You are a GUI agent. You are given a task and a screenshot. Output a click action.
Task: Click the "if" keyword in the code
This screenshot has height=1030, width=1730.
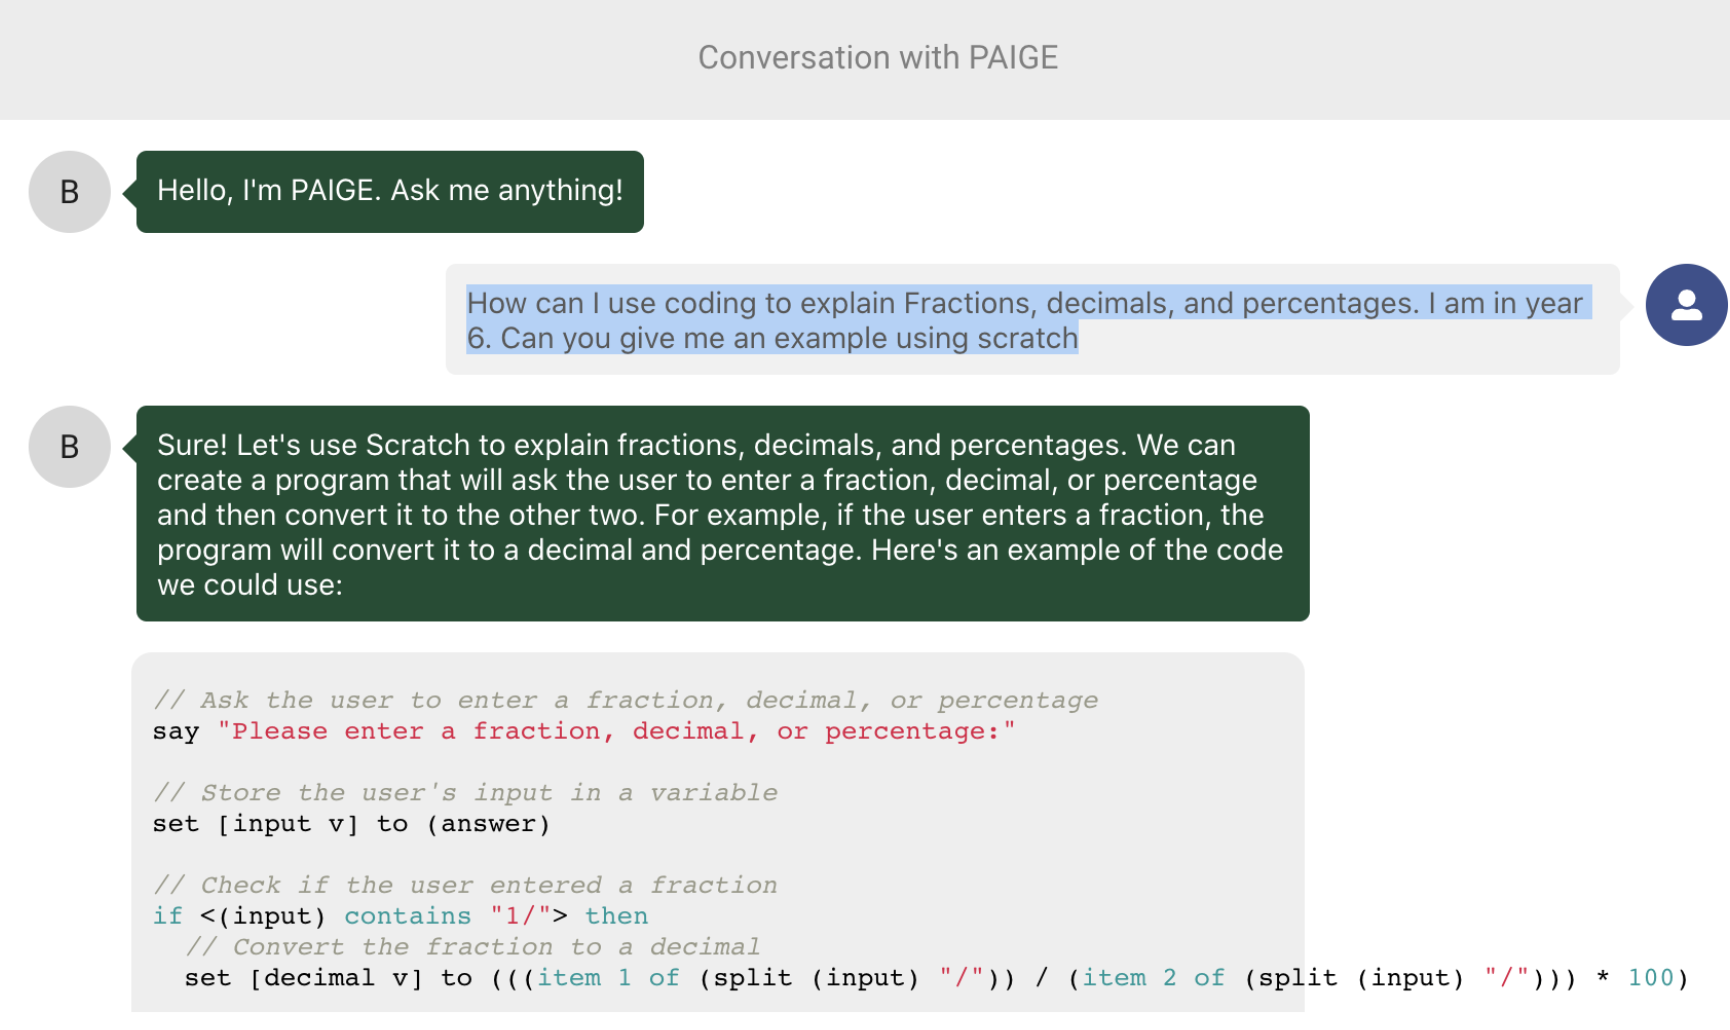(167, 916)
